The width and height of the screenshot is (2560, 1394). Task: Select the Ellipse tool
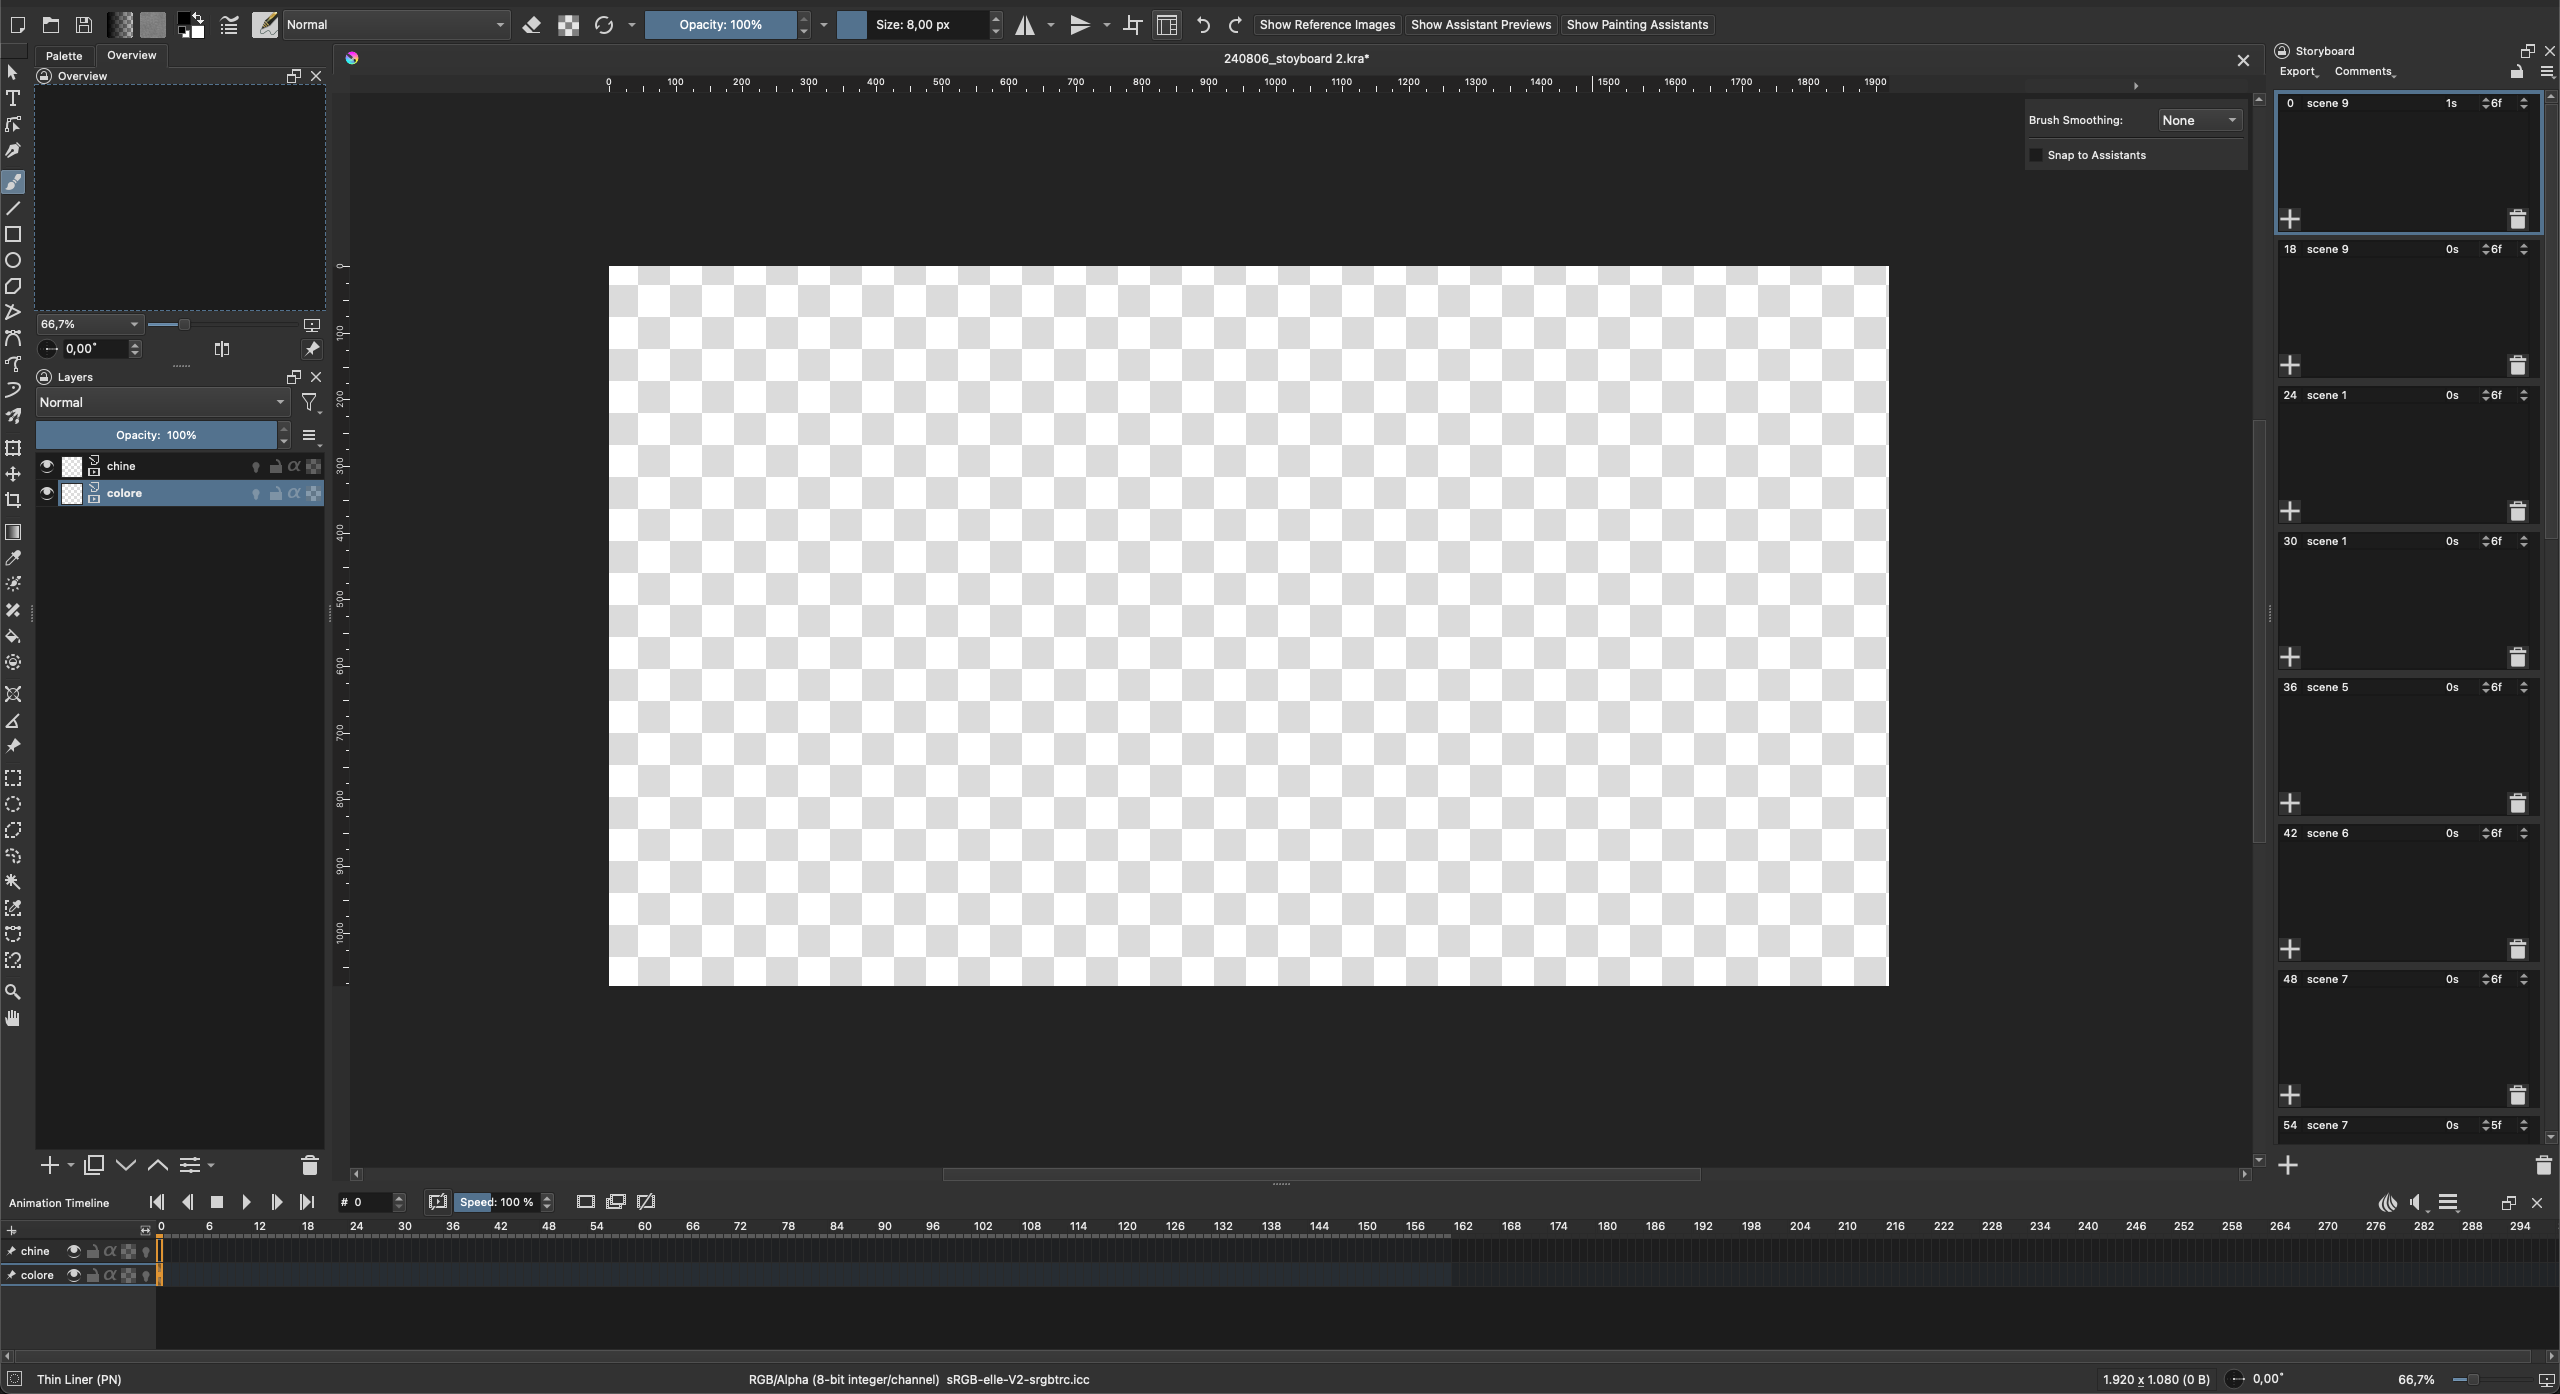13,260
